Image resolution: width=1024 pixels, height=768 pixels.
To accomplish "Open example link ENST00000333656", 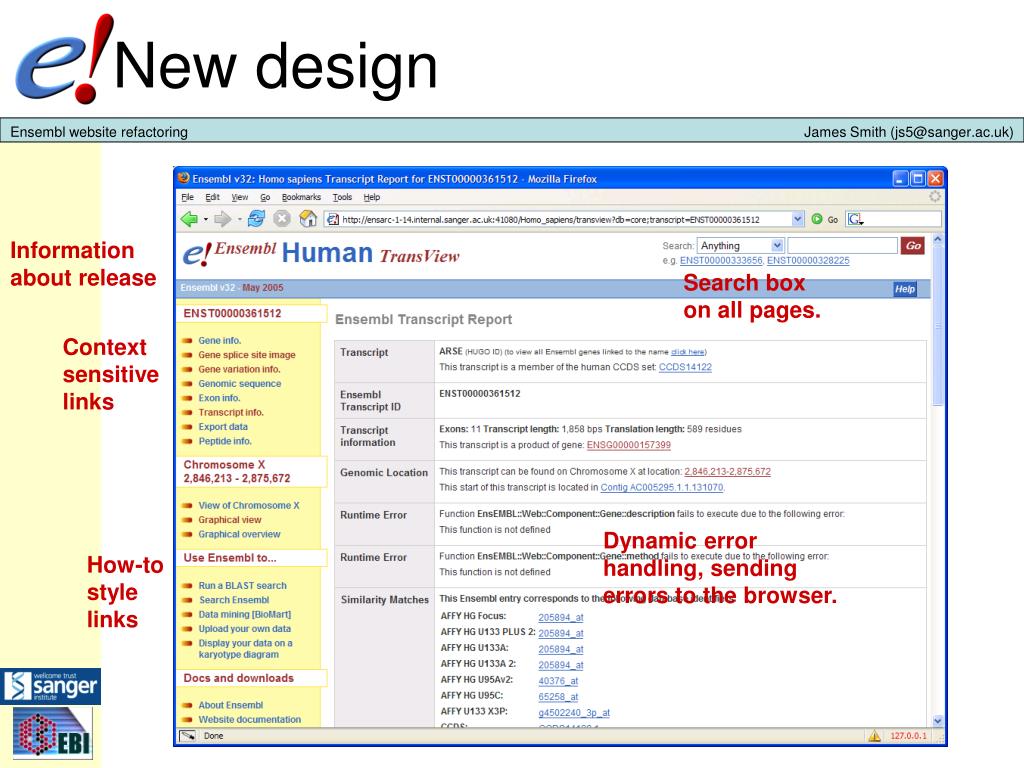I will 721,261.
